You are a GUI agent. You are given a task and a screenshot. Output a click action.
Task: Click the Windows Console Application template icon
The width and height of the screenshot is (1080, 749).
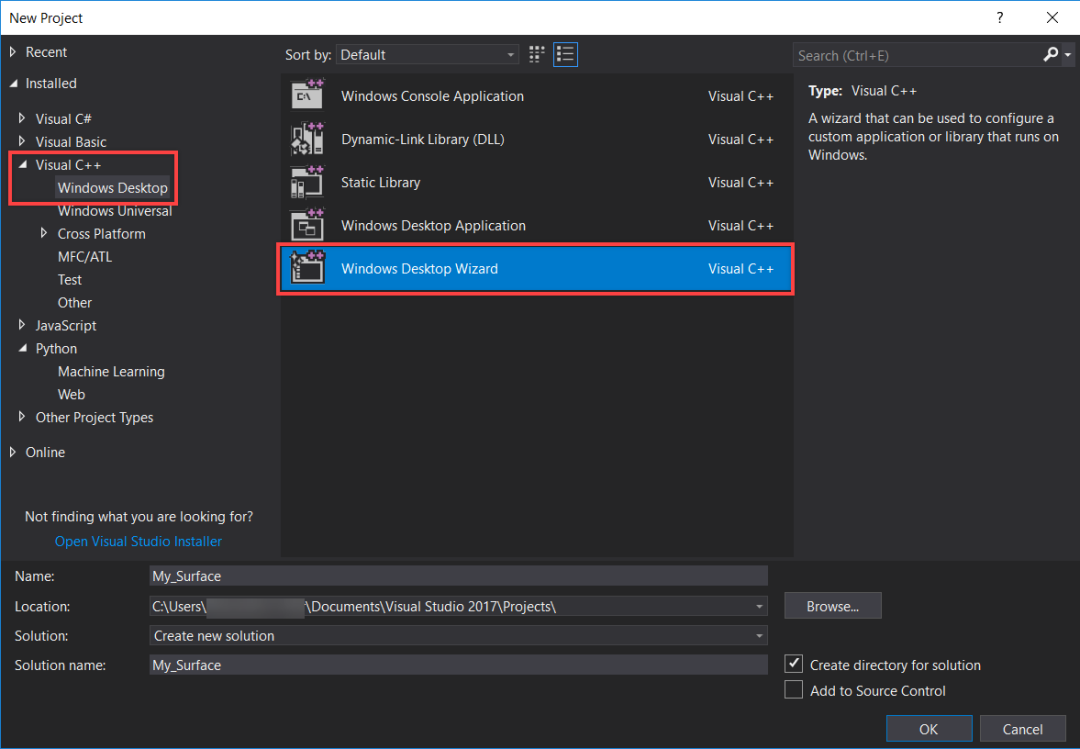pyautogui.click(x=307, y=96)
